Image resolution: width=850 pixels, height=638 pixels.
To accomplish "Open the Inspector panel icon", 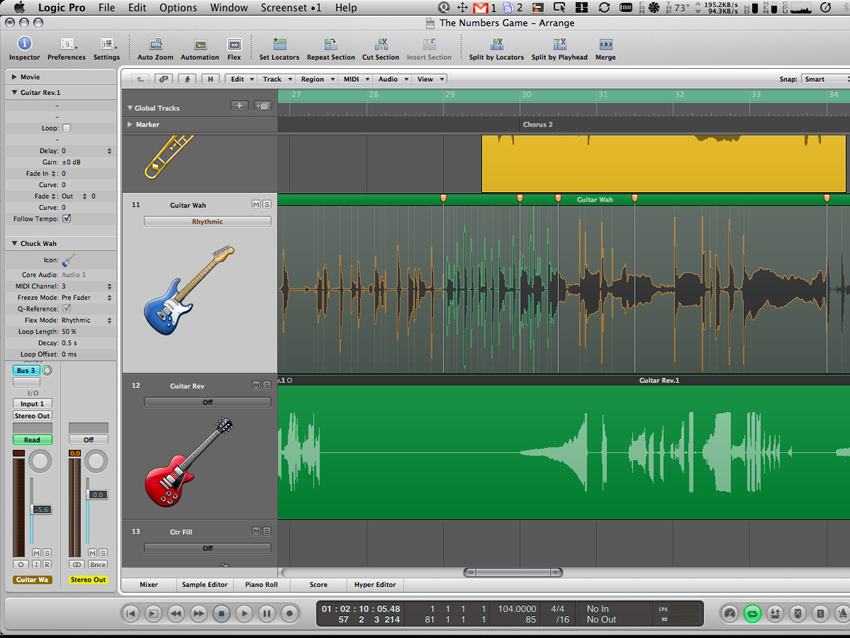I will click(24, 44).
